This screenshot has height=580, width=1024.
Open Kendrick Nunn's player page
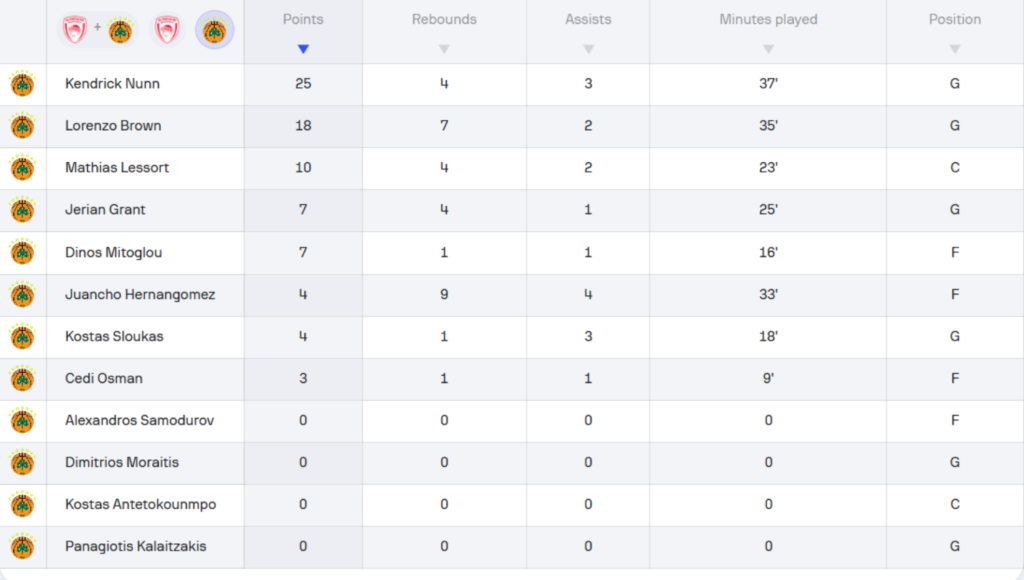[112, 84]
